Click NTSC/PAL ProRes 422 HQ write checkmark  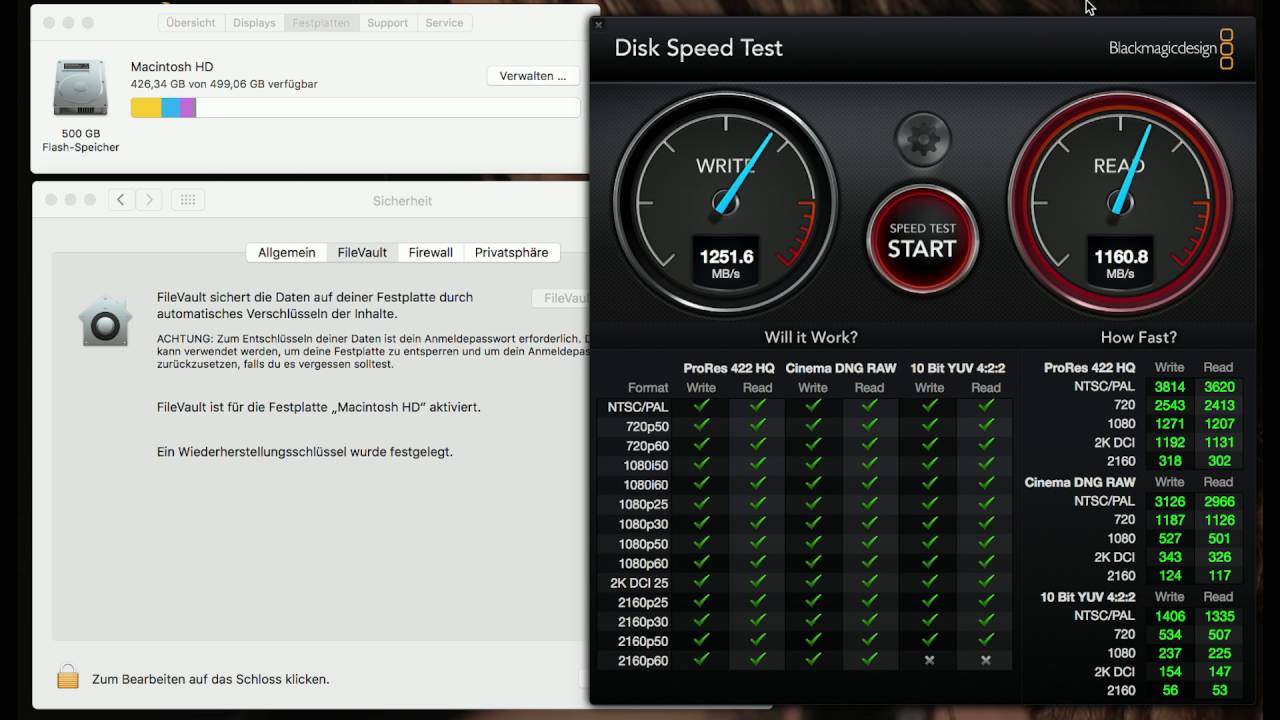[701, 406]
